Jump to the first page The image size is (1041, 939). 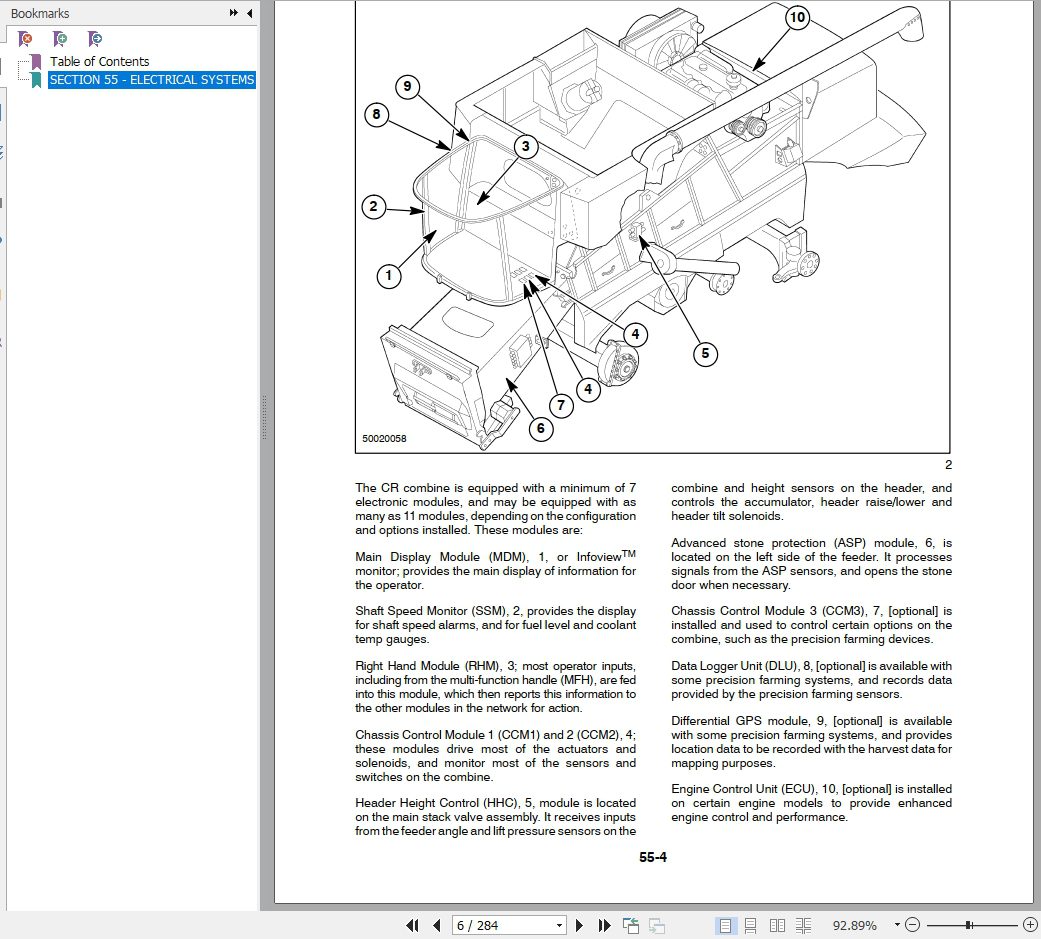(412, 925)
